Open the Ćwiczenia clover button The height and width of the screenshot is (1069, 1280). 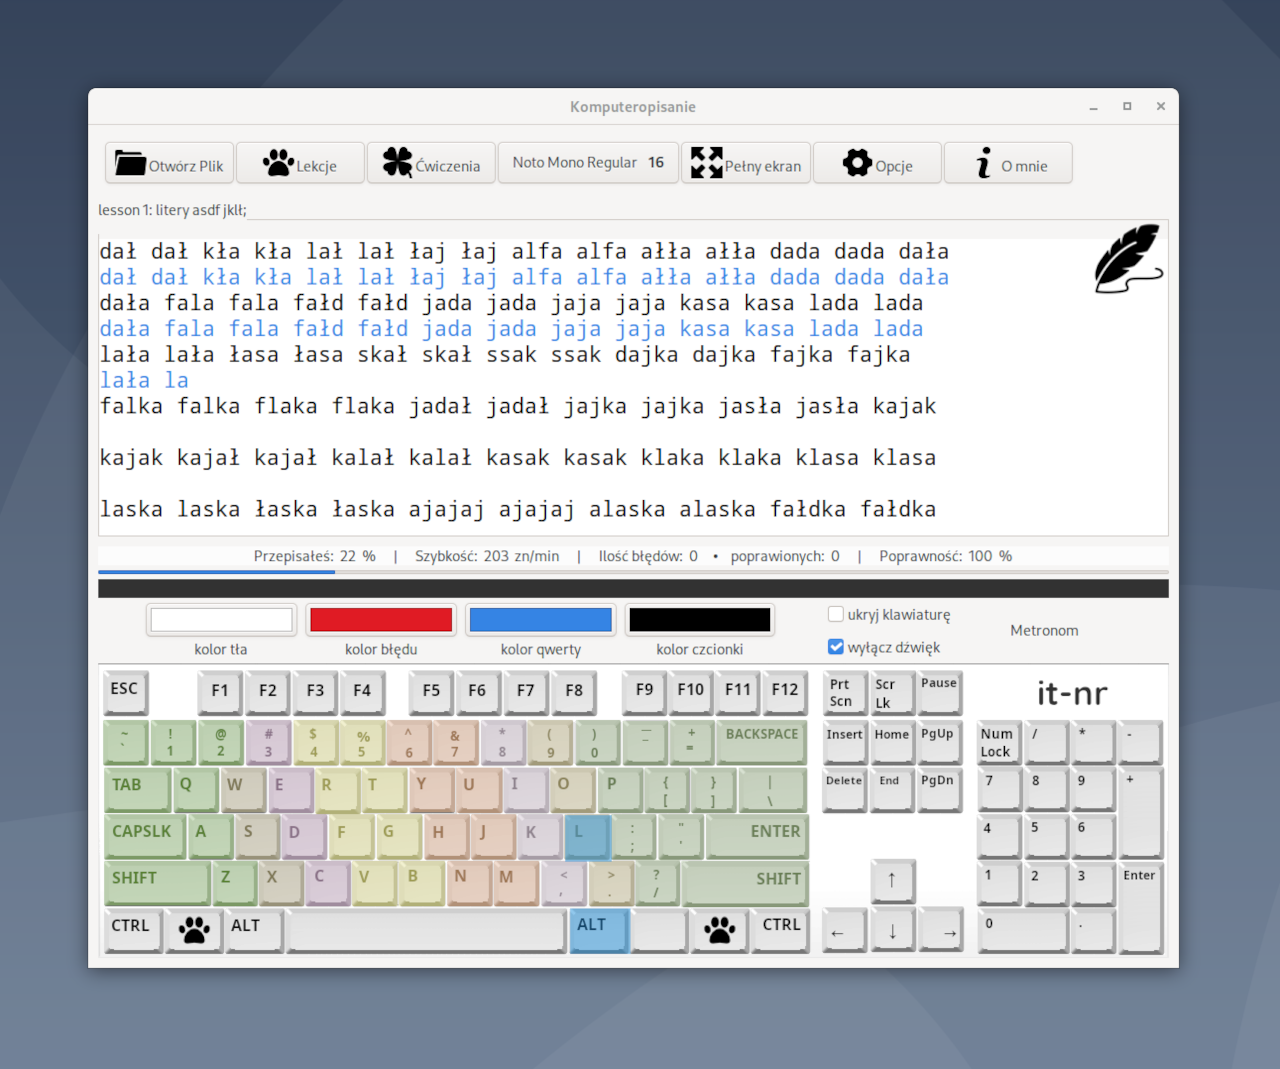pyautogui.click(x=431, y=163)
